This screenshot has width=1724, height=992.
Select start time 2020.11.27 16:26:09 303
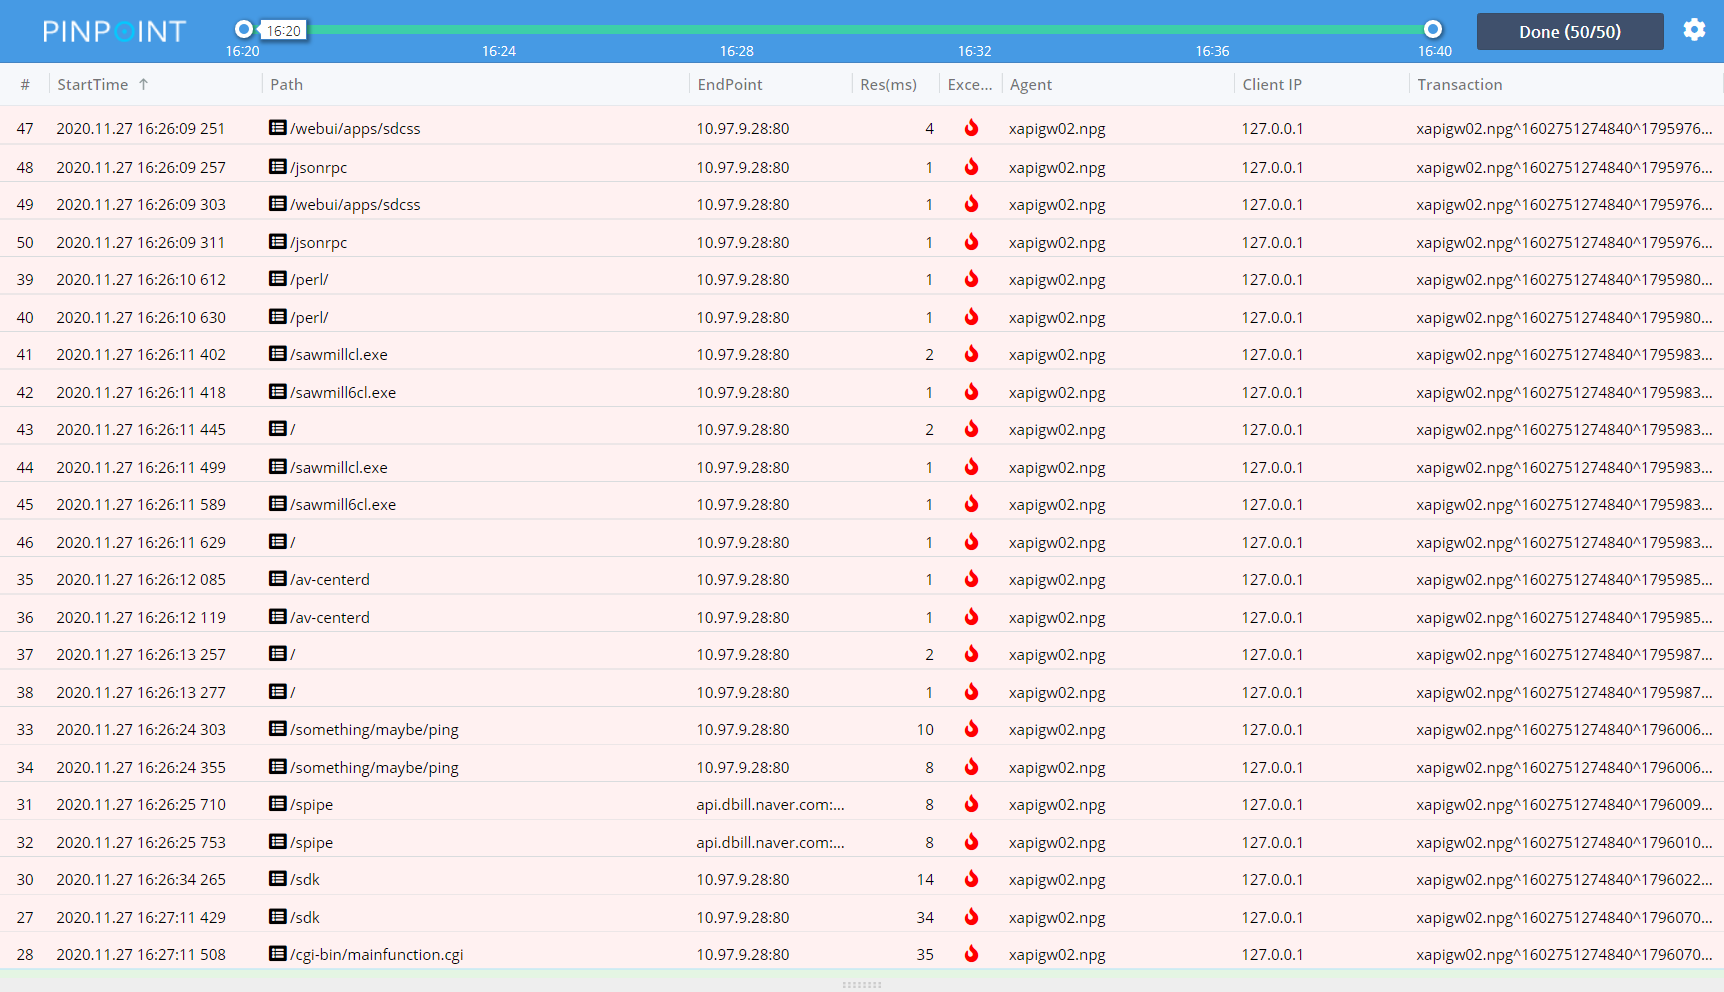[x=141, y=205]
